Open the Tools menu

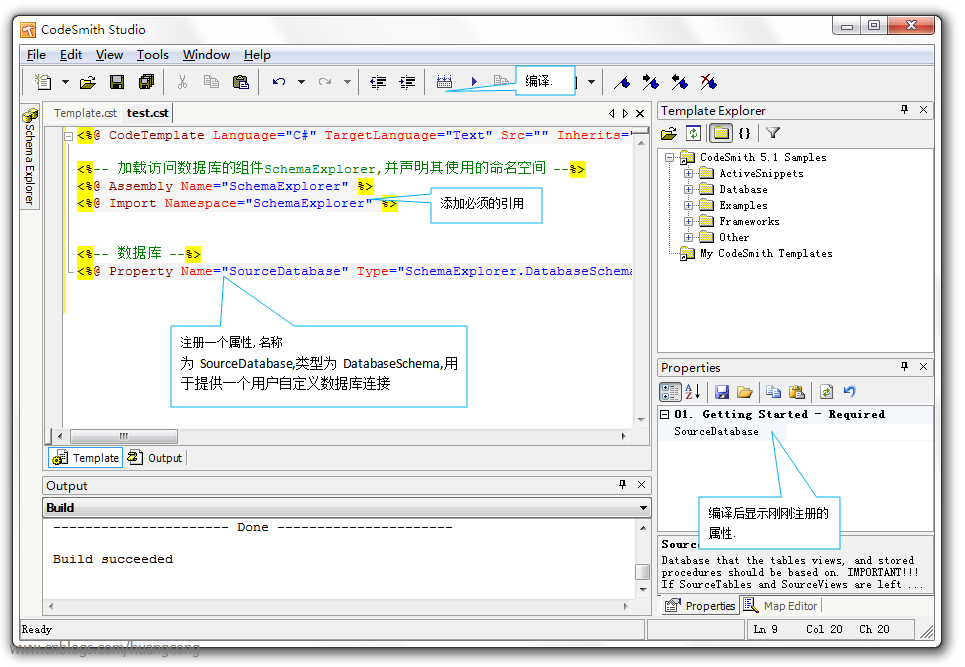pos(152,55)
